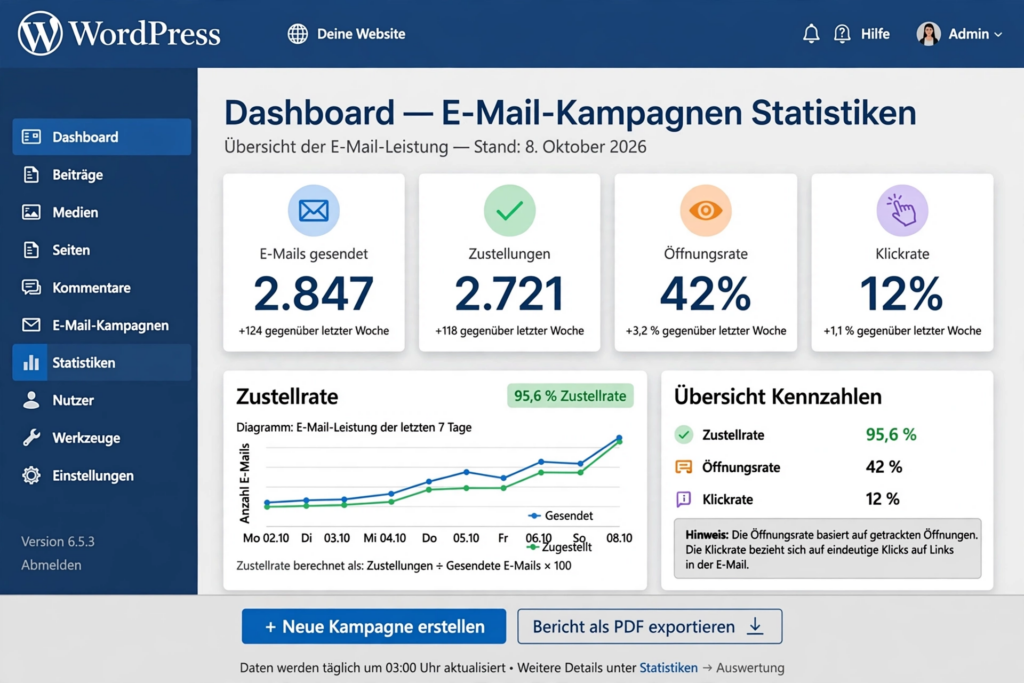Image resolution: width=1024 pixels, height=683 pixels.
Task: Open the Medien menu item
Action: point(75,212)
